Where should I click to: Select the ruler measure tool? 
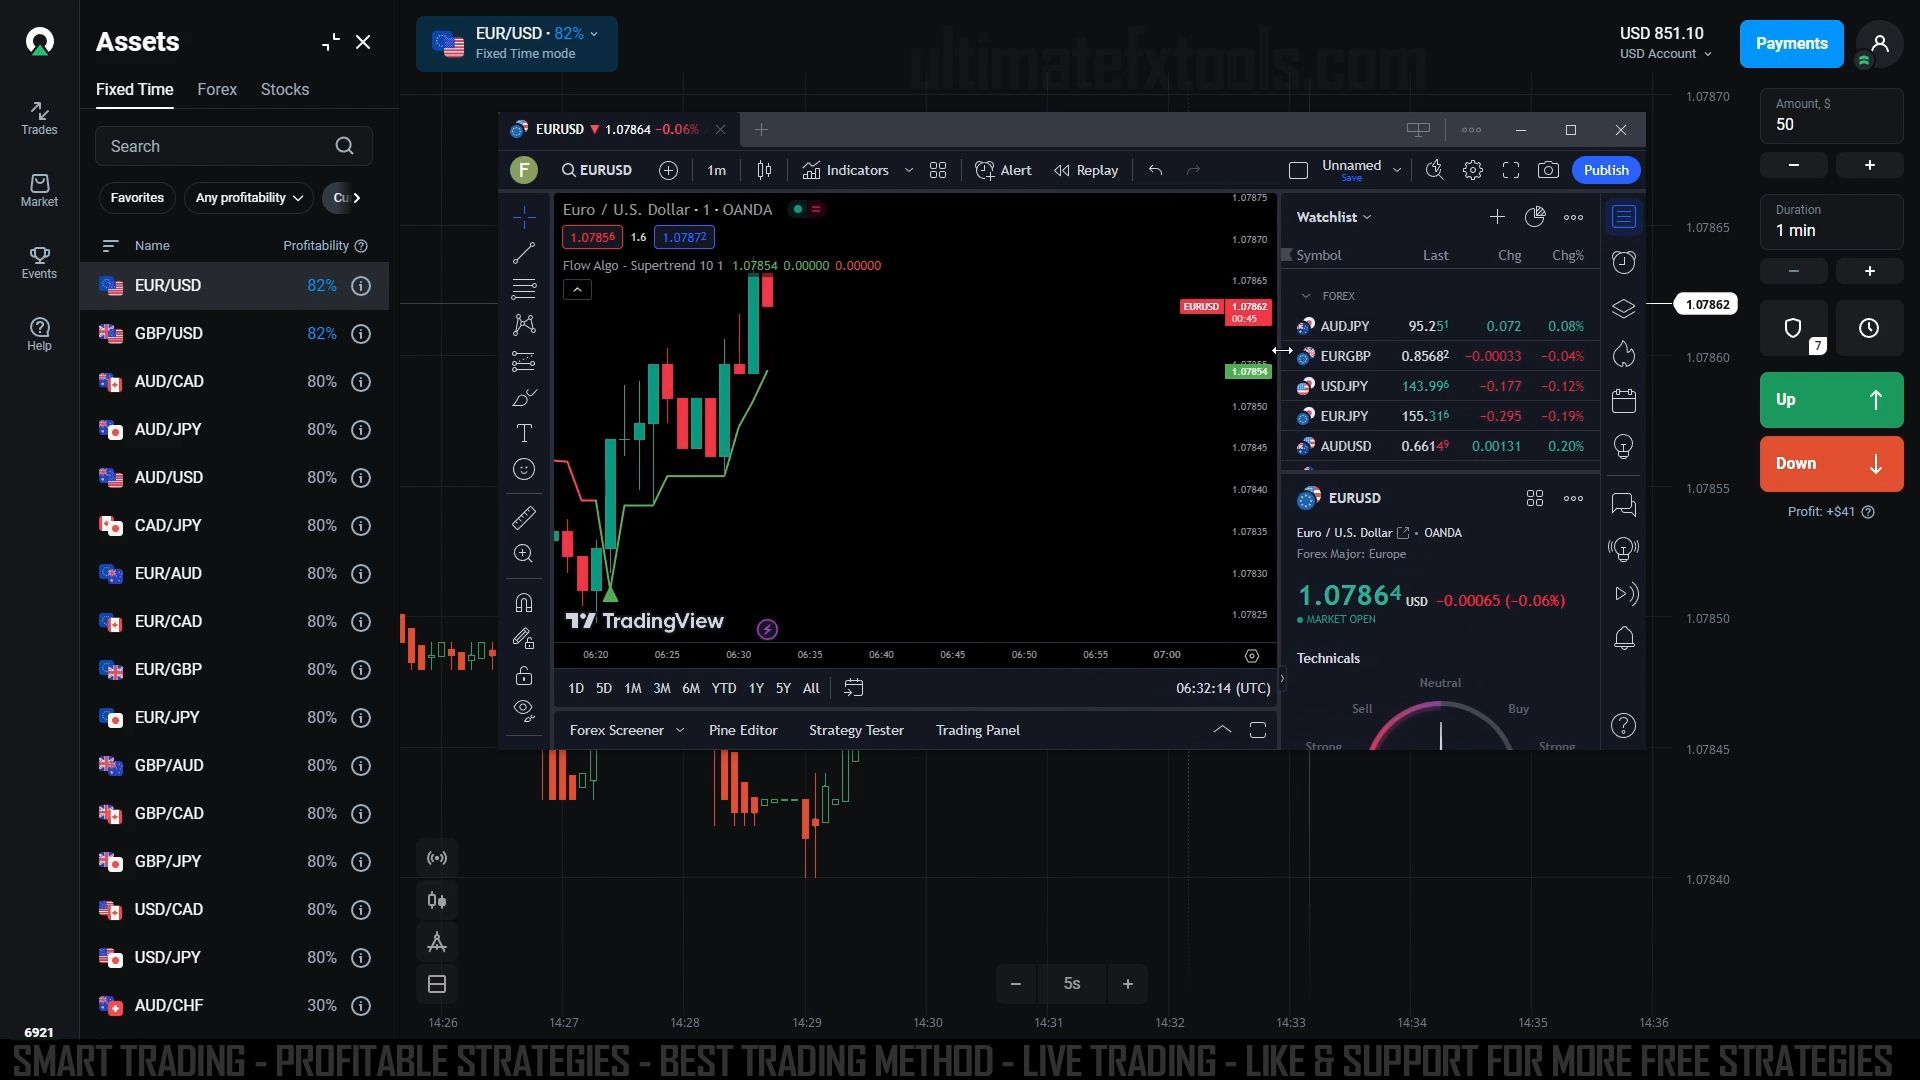click(x=524, y=518)
